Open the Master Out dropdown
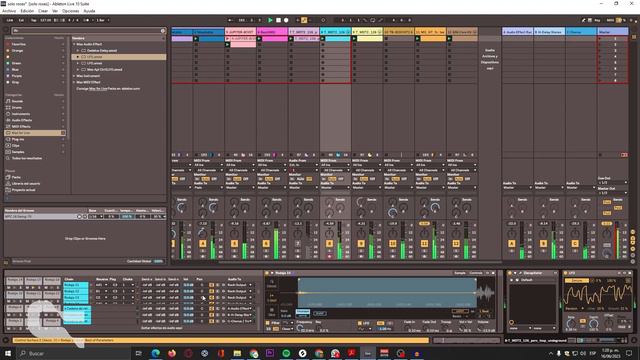The height and width of the screenshot is (360, 640). pos(613,193)
